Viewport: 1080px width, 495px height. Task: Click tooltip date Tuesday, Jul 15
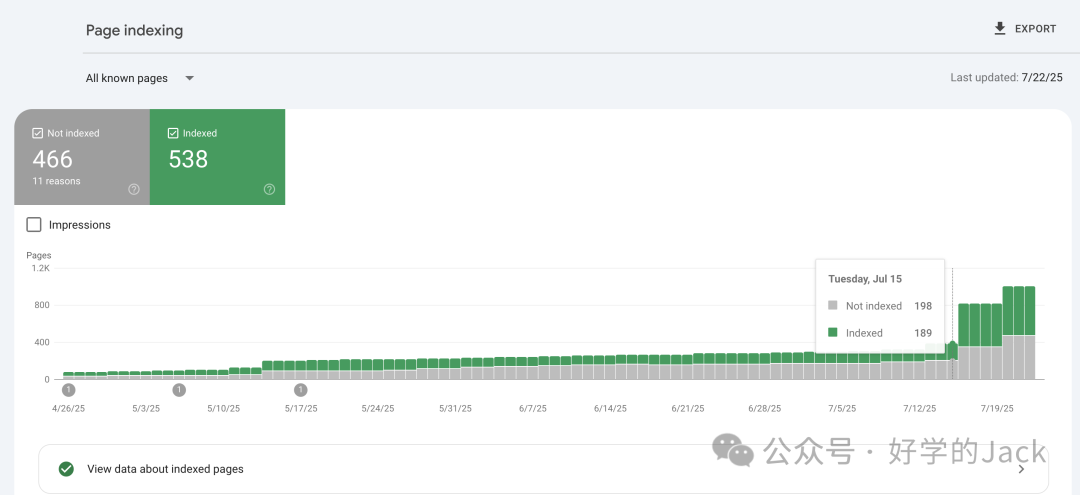click(x=864, y=279)
